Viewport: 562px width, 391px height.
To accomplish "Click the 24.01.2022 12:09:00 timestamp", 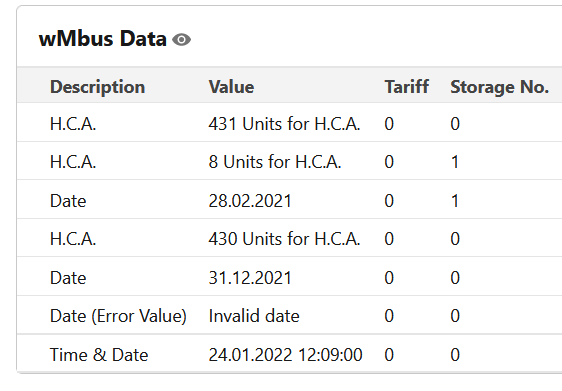I will click(285, 355).
